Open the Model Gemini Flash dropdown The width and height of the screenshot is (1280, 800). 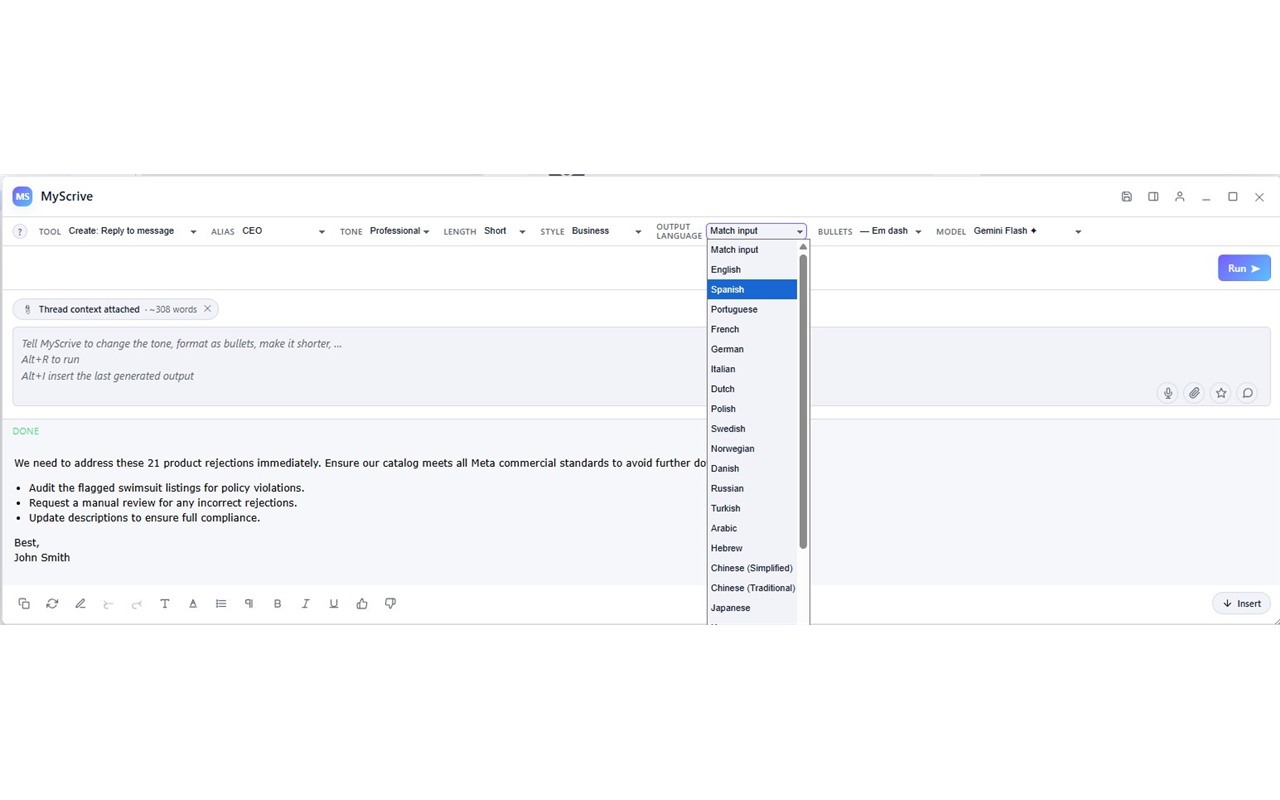coord(1027,231)
